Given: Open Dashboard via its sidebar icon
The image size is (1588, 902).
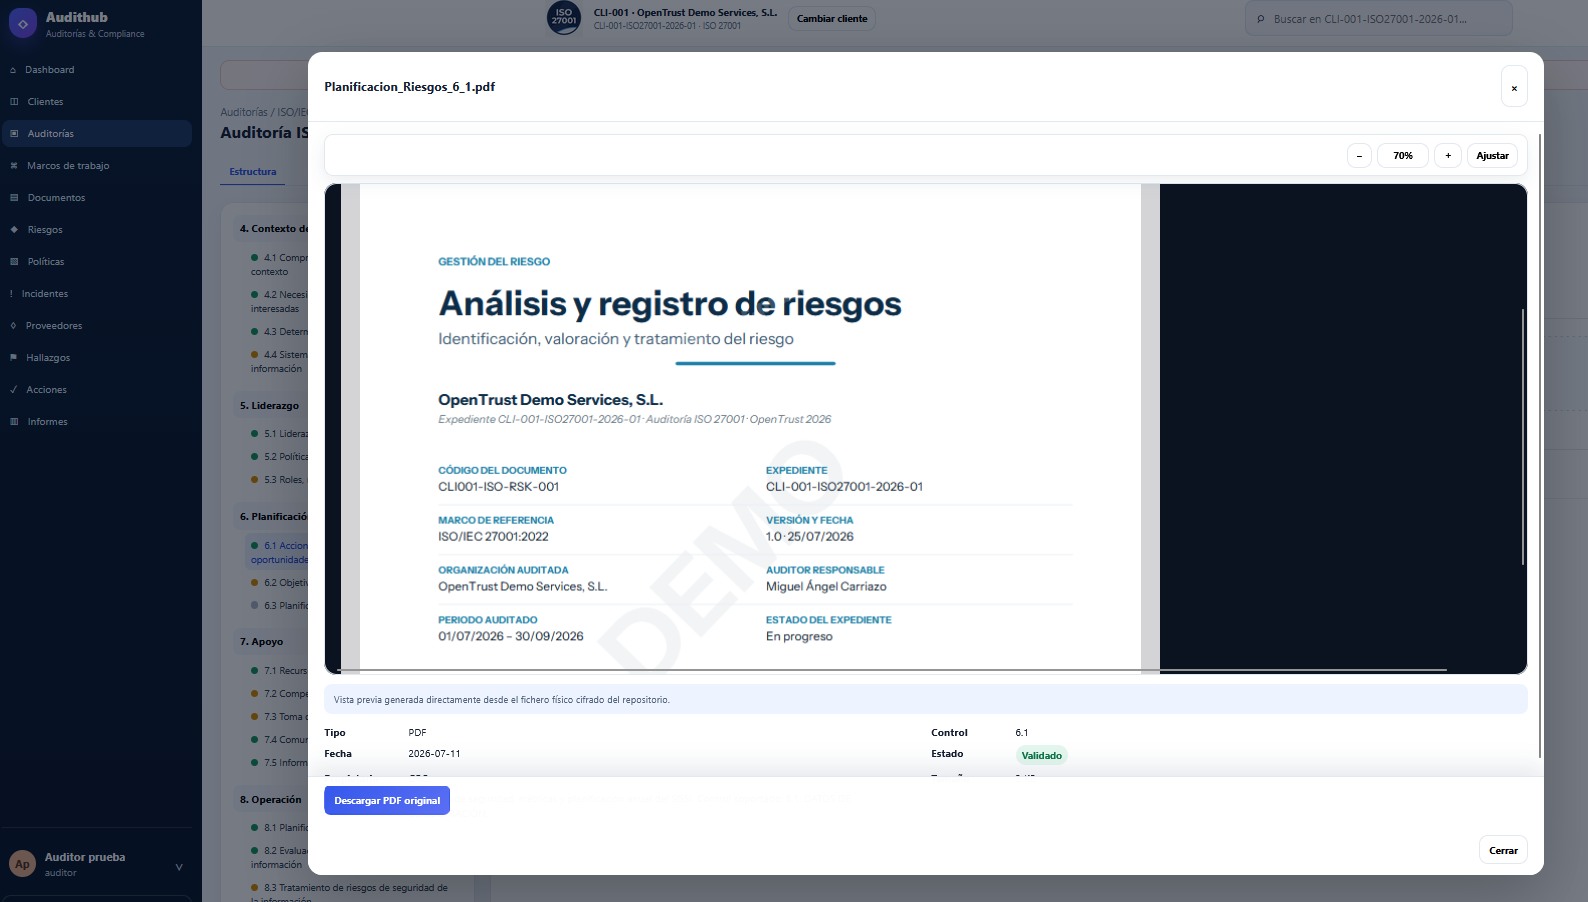Looking at the screenshot, I should coord(13,70).
